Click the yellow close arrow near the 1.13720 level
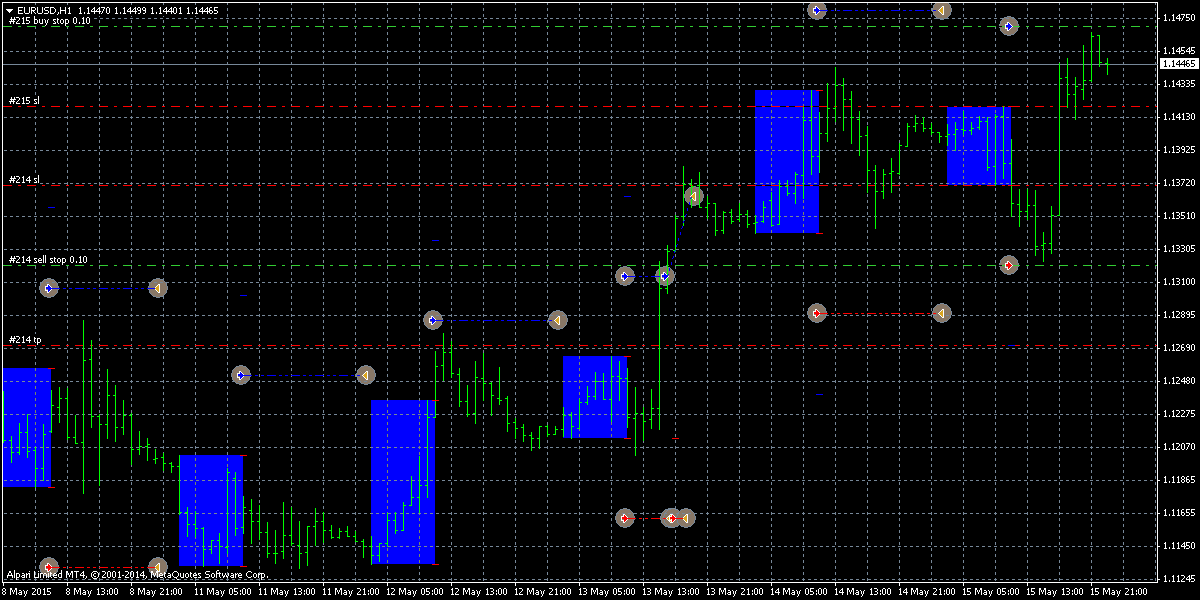The width and height of the screenshot is (1200, 600). tap(693, 196)
